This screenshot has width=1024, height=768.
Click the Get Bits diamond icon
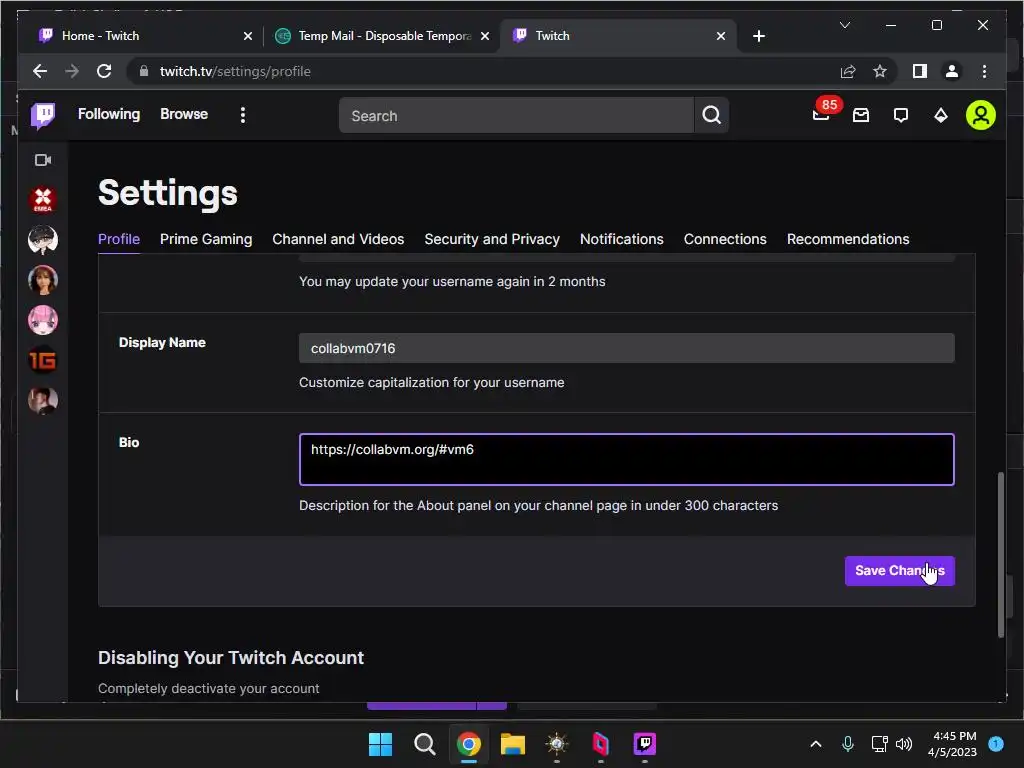tap(940, 115)
